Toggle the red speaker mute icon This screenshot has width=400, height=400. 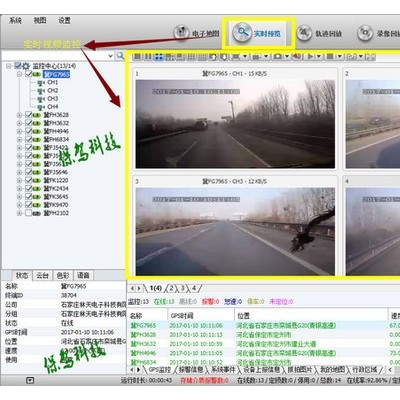(x=296, y=57)
